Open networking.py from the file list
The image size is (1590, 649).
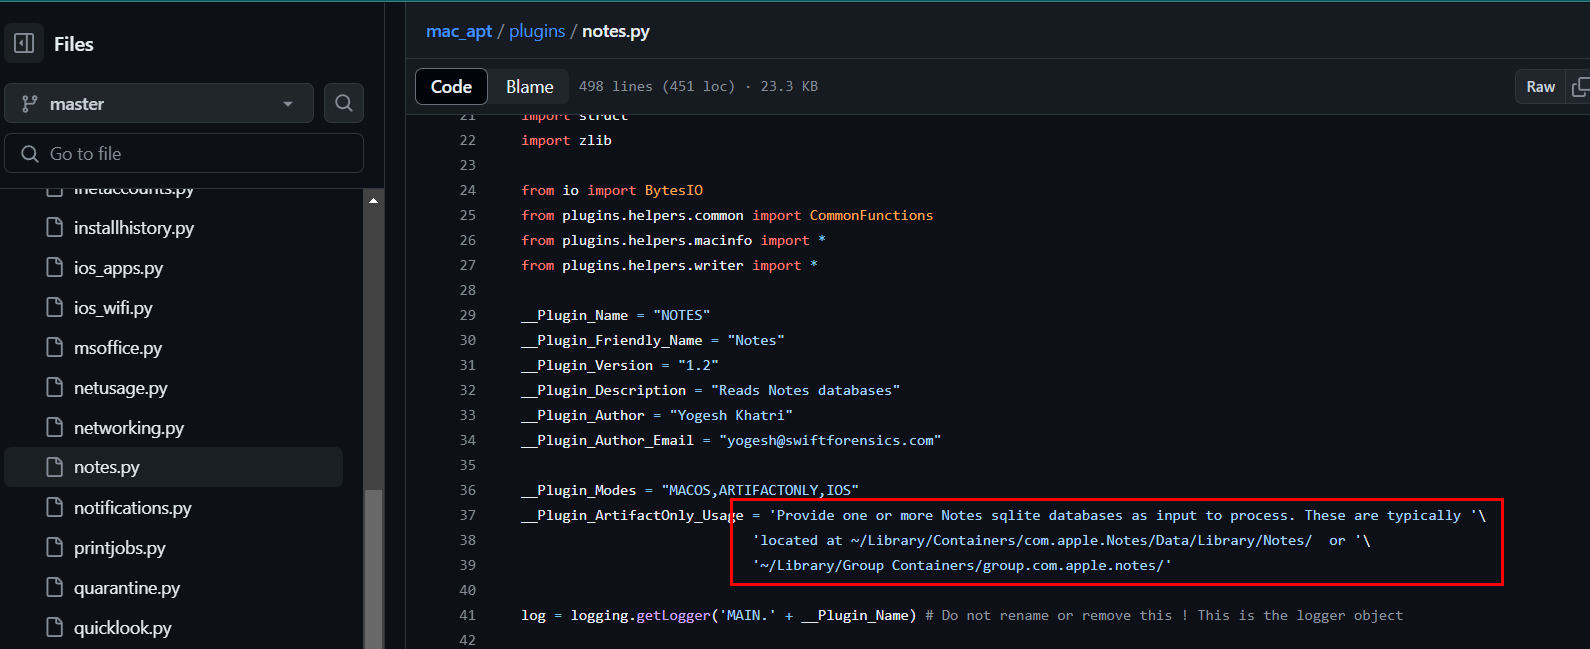128,428
